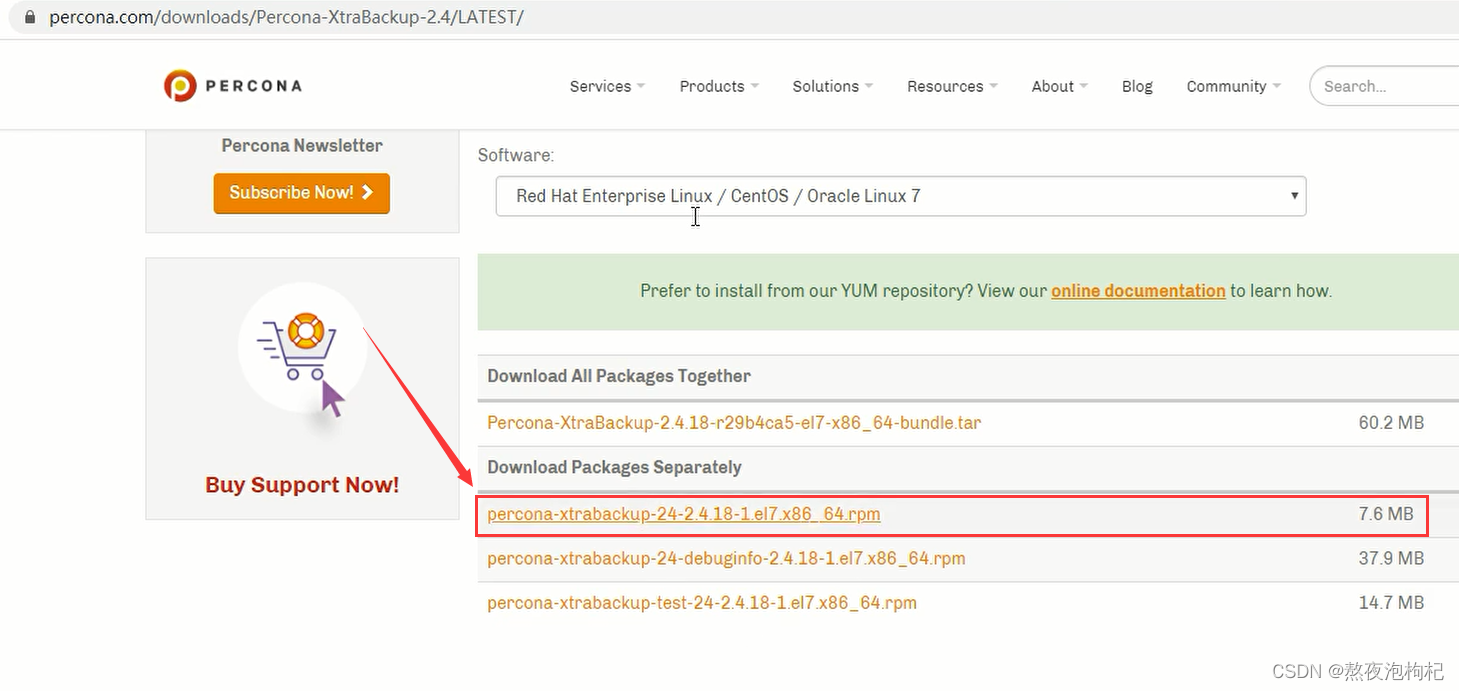
Task: Click the 60.2 MB file size
Action: click(x=1391, y=423)
